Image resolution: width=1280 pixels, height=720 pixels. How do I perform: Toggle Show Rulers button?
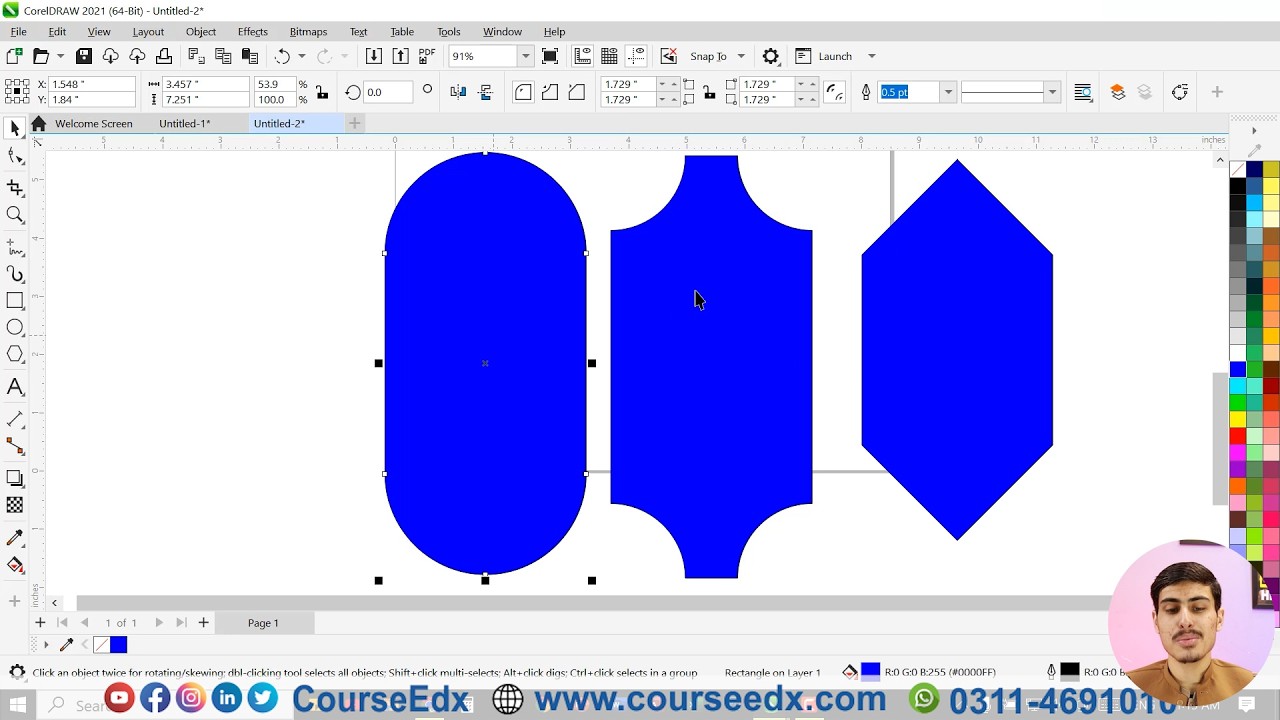tap(583, 56)
